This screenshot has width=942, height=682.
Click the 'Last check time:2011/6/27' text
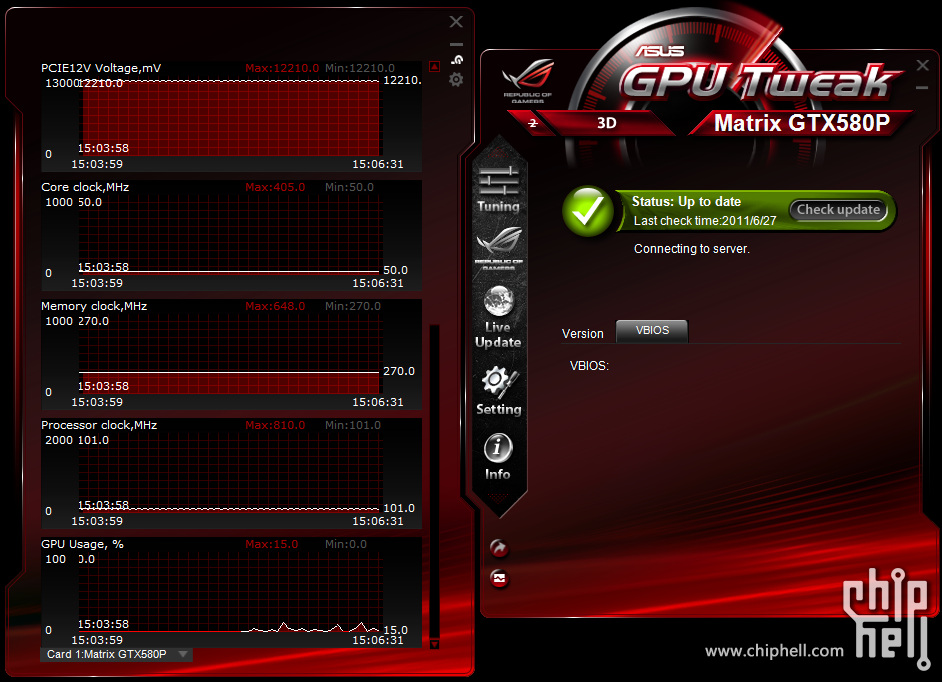705,221
